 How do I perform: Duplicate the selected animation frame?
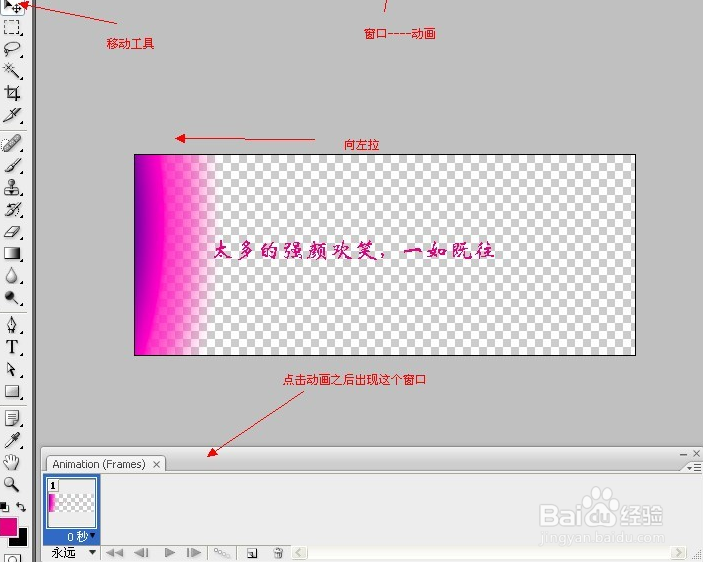(252, 553)
